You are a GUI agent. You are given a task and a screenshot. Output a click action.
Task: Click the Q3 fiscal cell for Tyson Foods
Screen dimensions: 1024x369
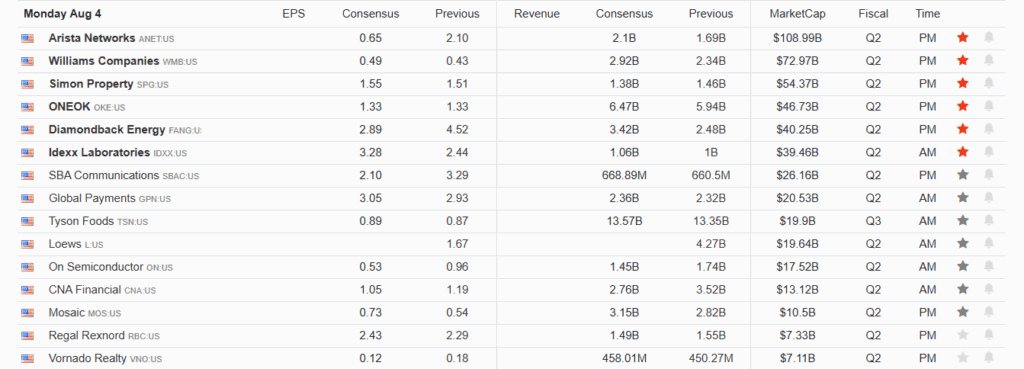[873, 221]
